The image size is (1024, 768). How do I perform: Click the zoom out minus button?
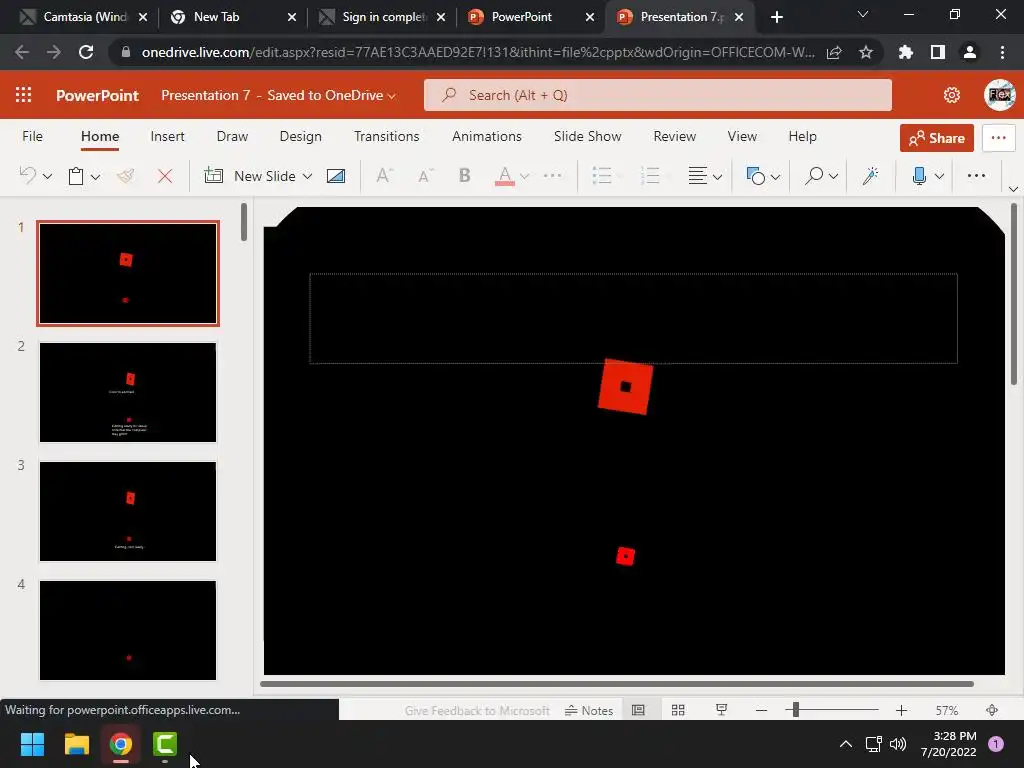click(x=761, y=711)
